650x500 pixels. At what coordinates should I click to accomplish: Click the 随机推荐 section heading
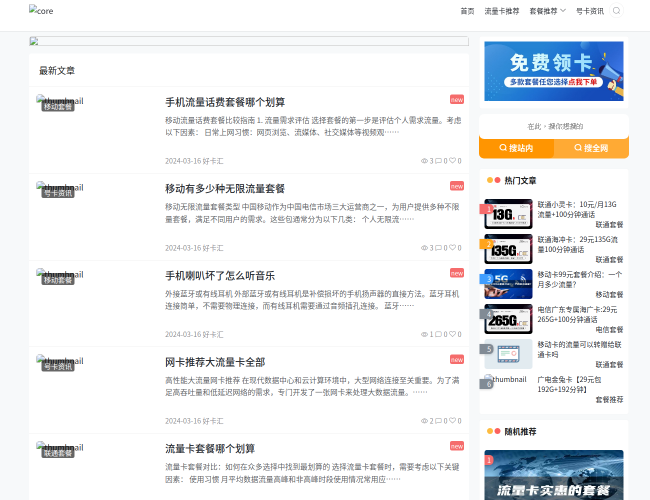(520, 432)
